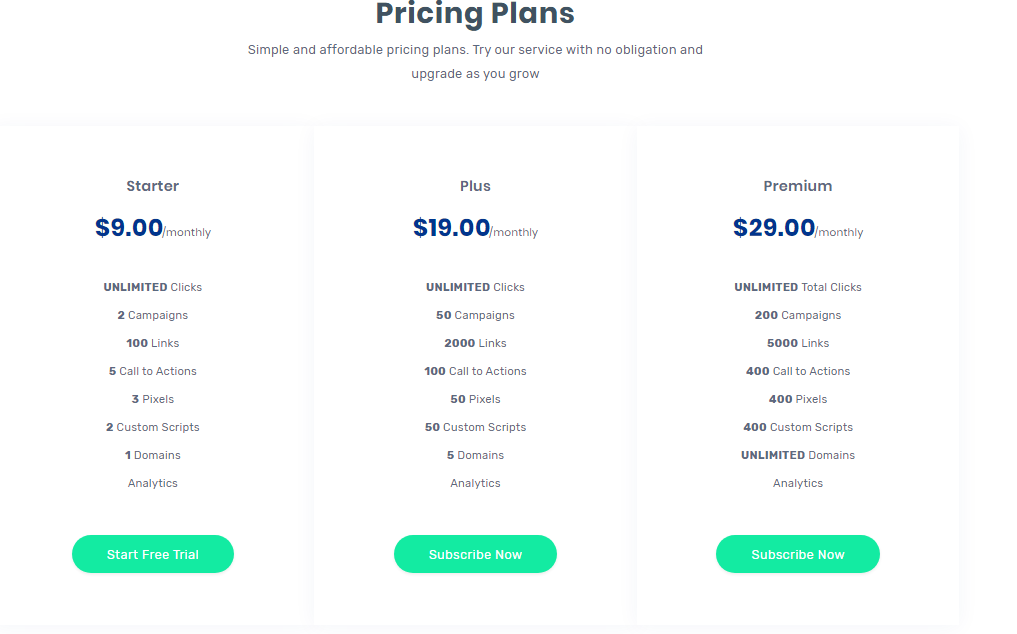Click Subscribe Now under the Premium plan
This screenshot has width=1017, height=634.
(797, 554)
